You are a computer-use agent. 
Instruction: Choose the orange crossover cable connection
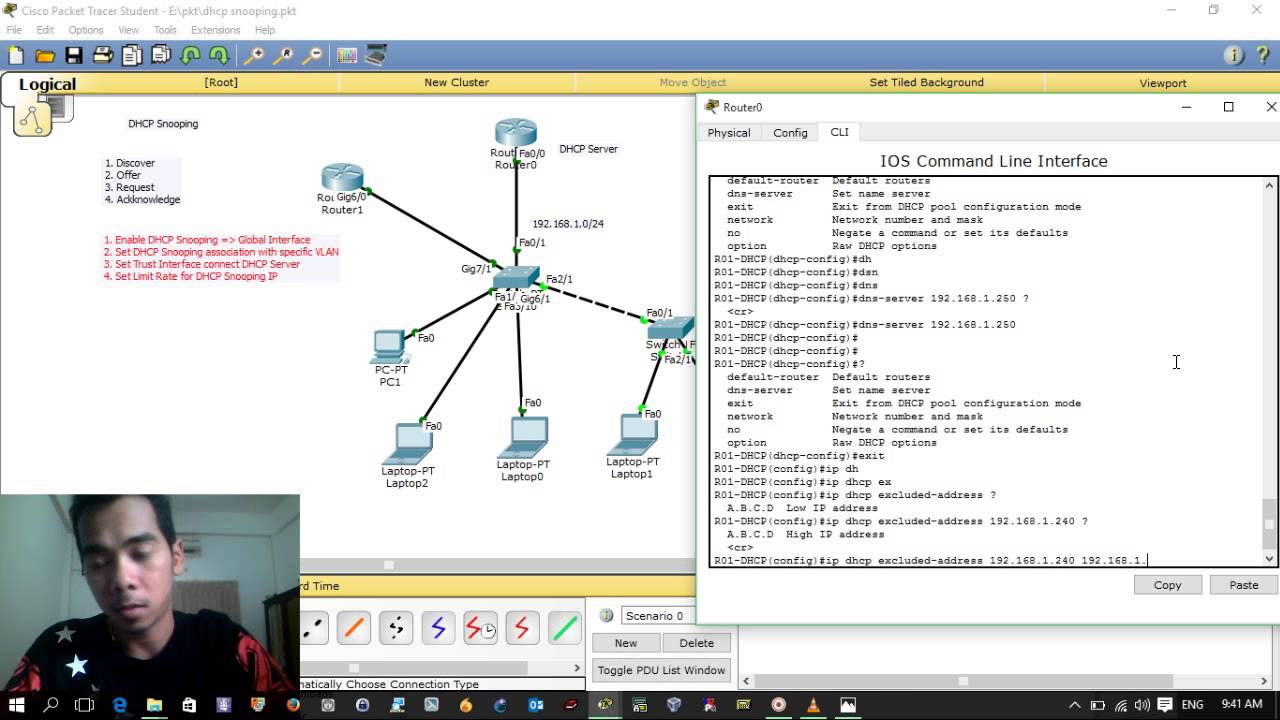353,628
